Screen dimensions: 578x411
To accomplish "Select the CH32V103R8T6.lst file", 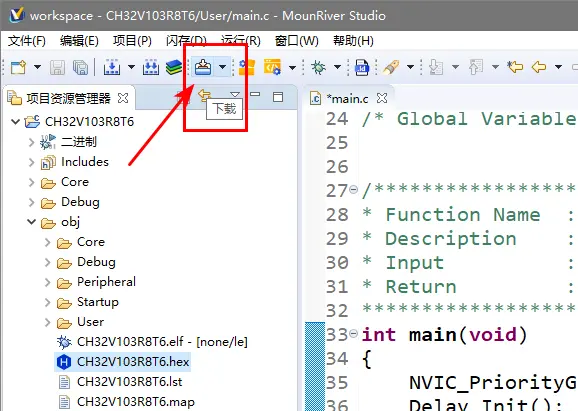I will 129,382.
